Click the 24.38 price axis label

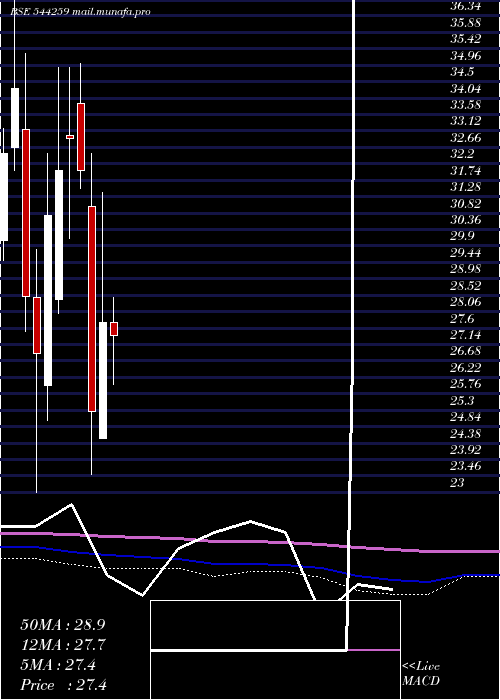click(x=466, y=433)
